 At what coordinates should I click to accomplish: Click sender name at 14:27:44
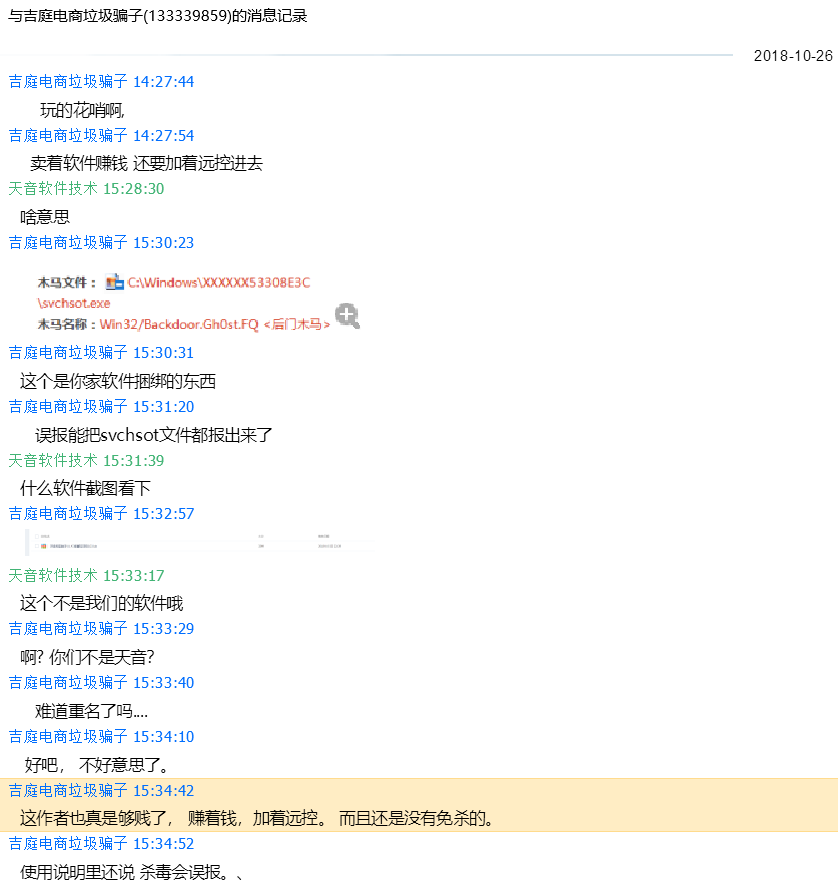coord(68,81)
